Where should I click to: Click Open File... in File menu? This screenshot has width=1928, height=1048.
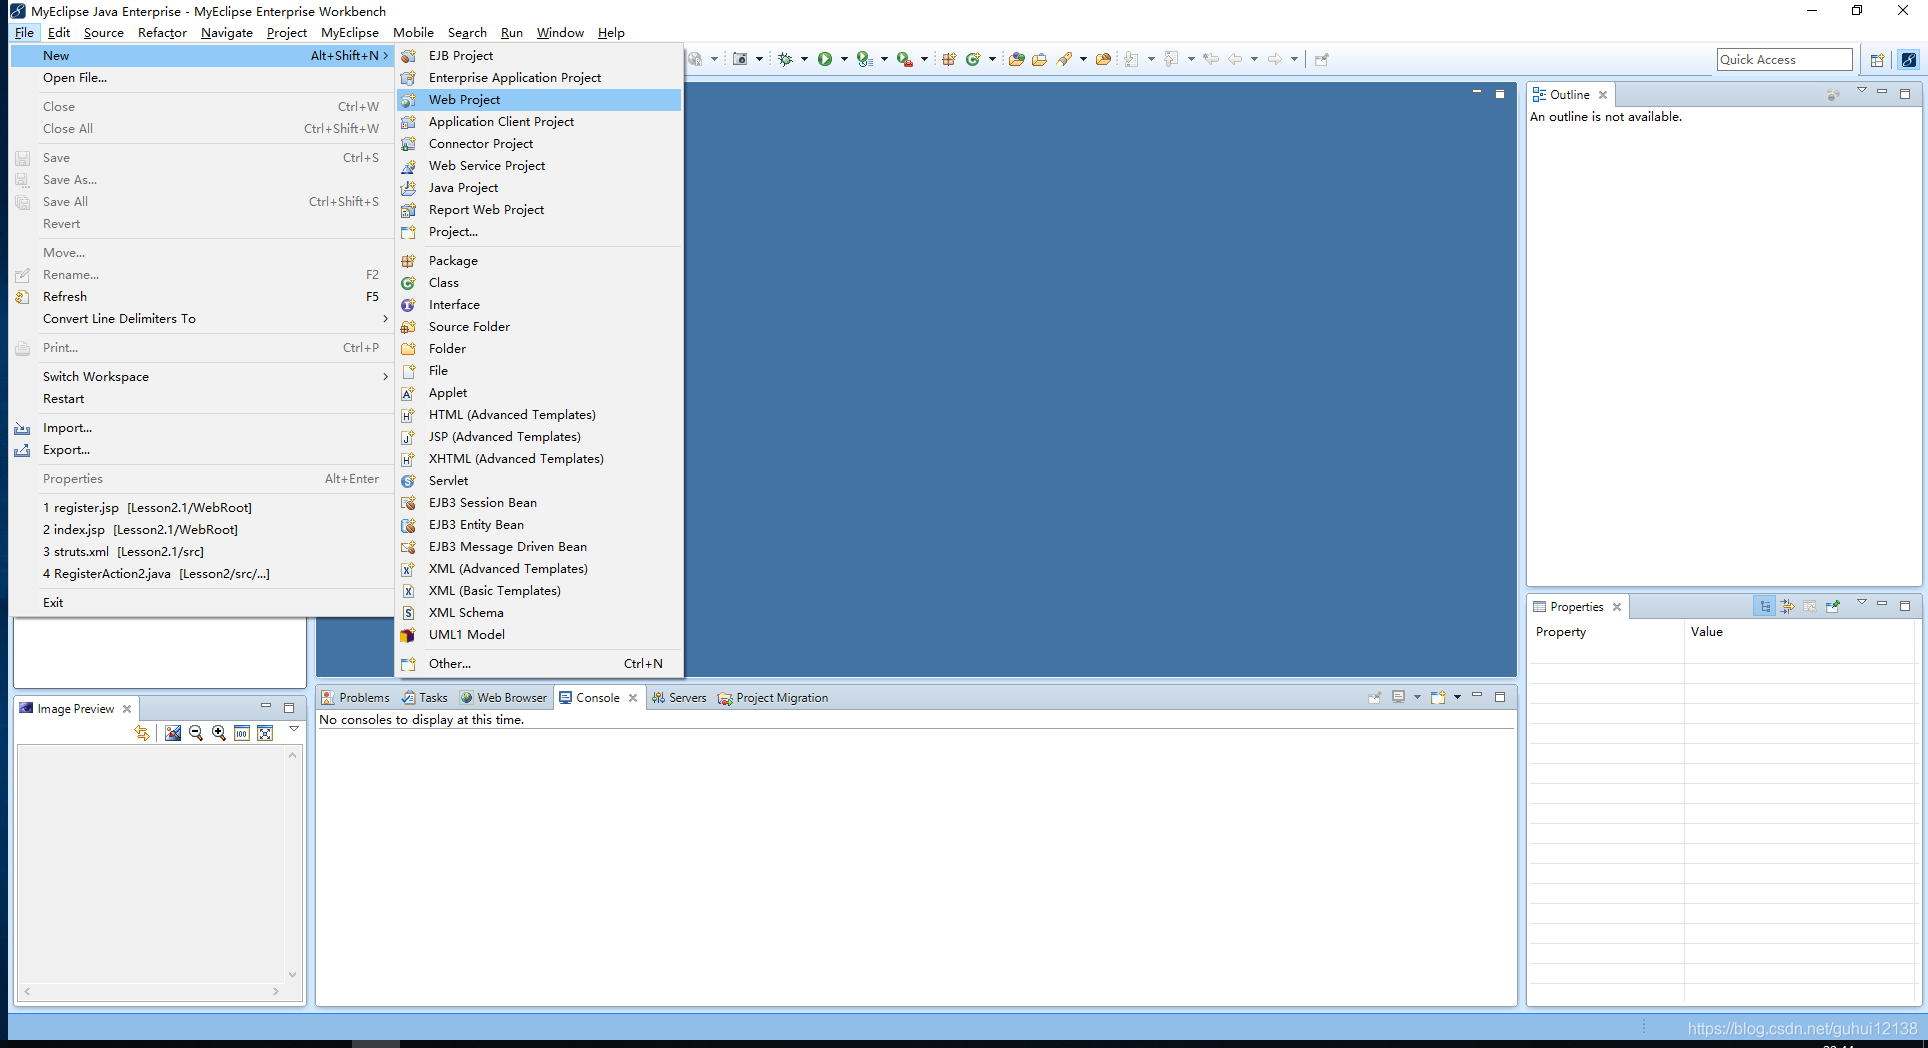(202, 77)
